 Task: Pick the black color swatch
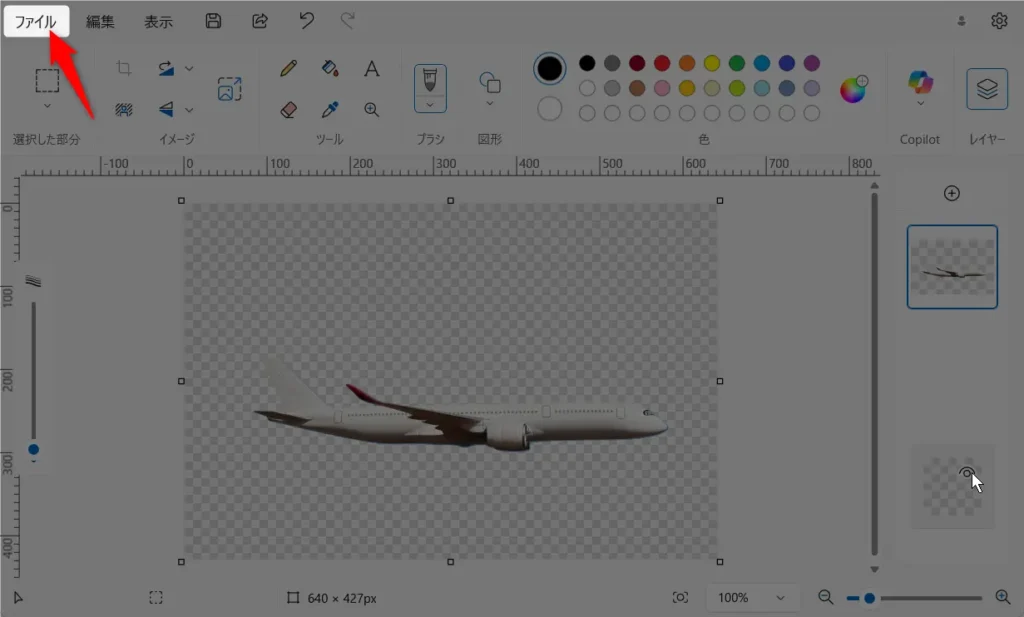(587, 63)
